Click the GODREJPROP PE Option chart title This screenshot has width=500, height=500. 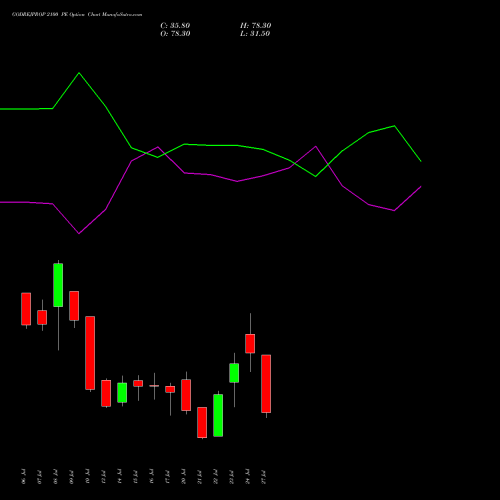point(77,15)
